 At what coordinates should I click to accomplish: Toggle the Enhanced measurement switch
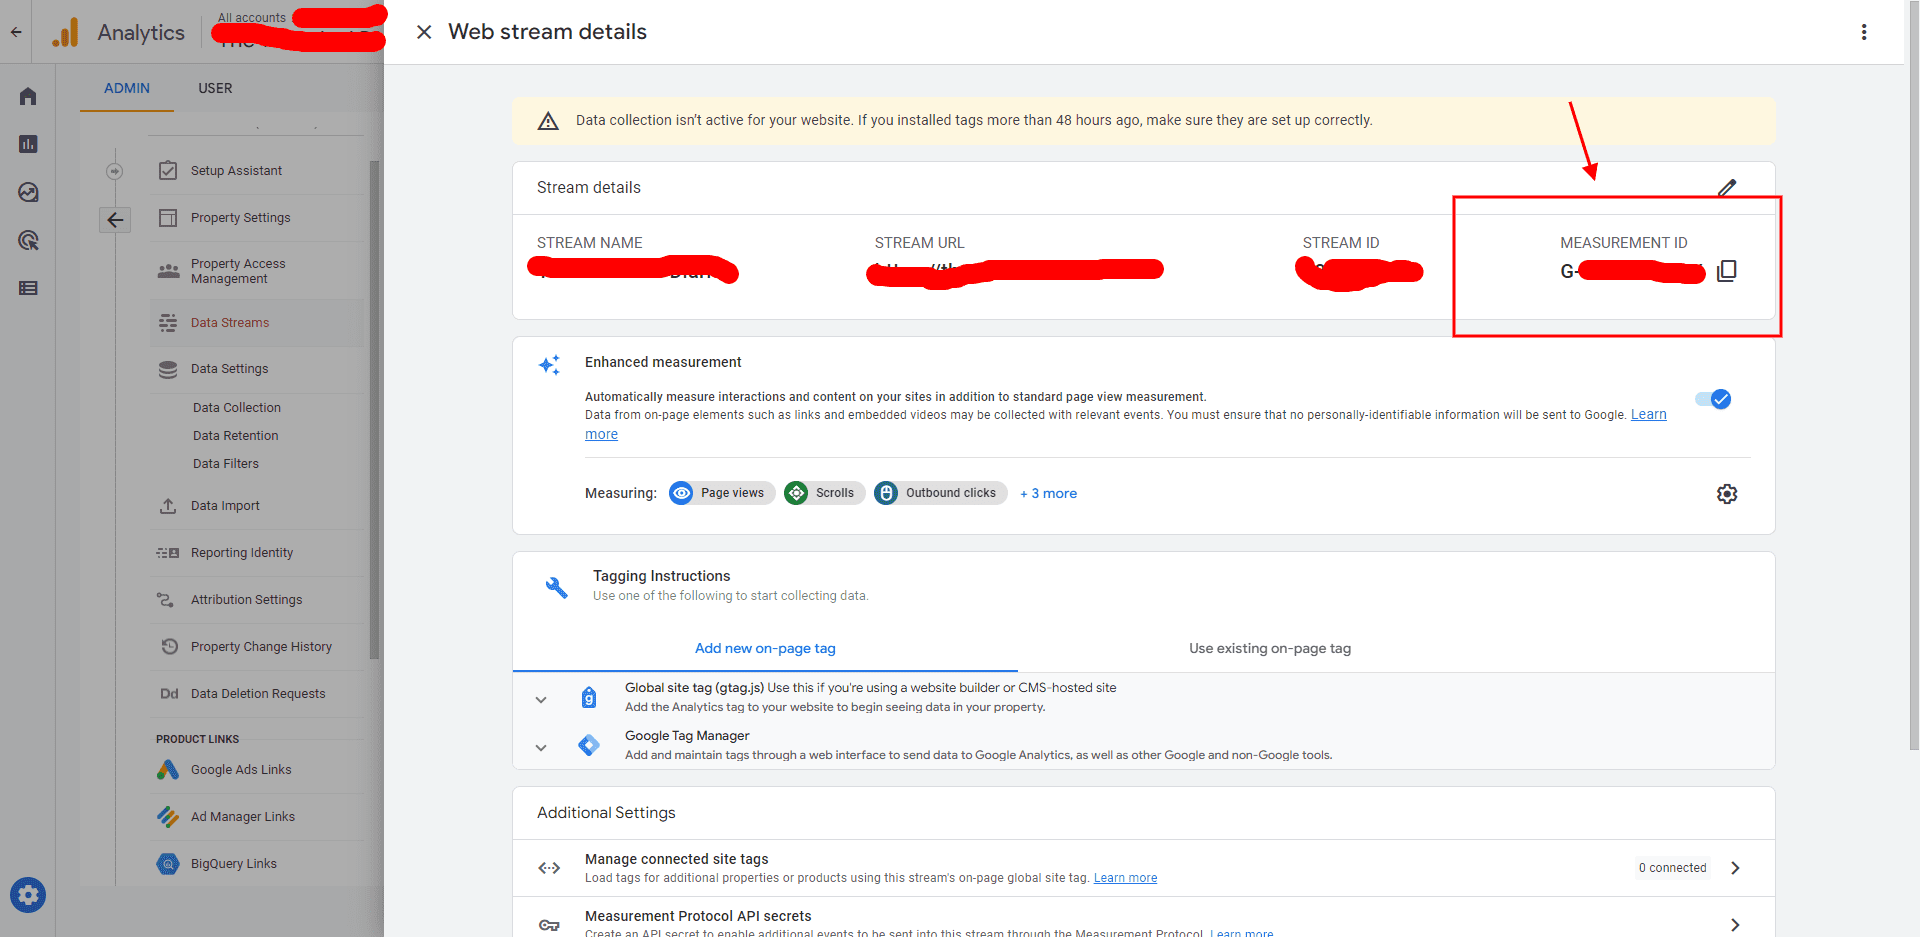click(x=1714, y=399)
